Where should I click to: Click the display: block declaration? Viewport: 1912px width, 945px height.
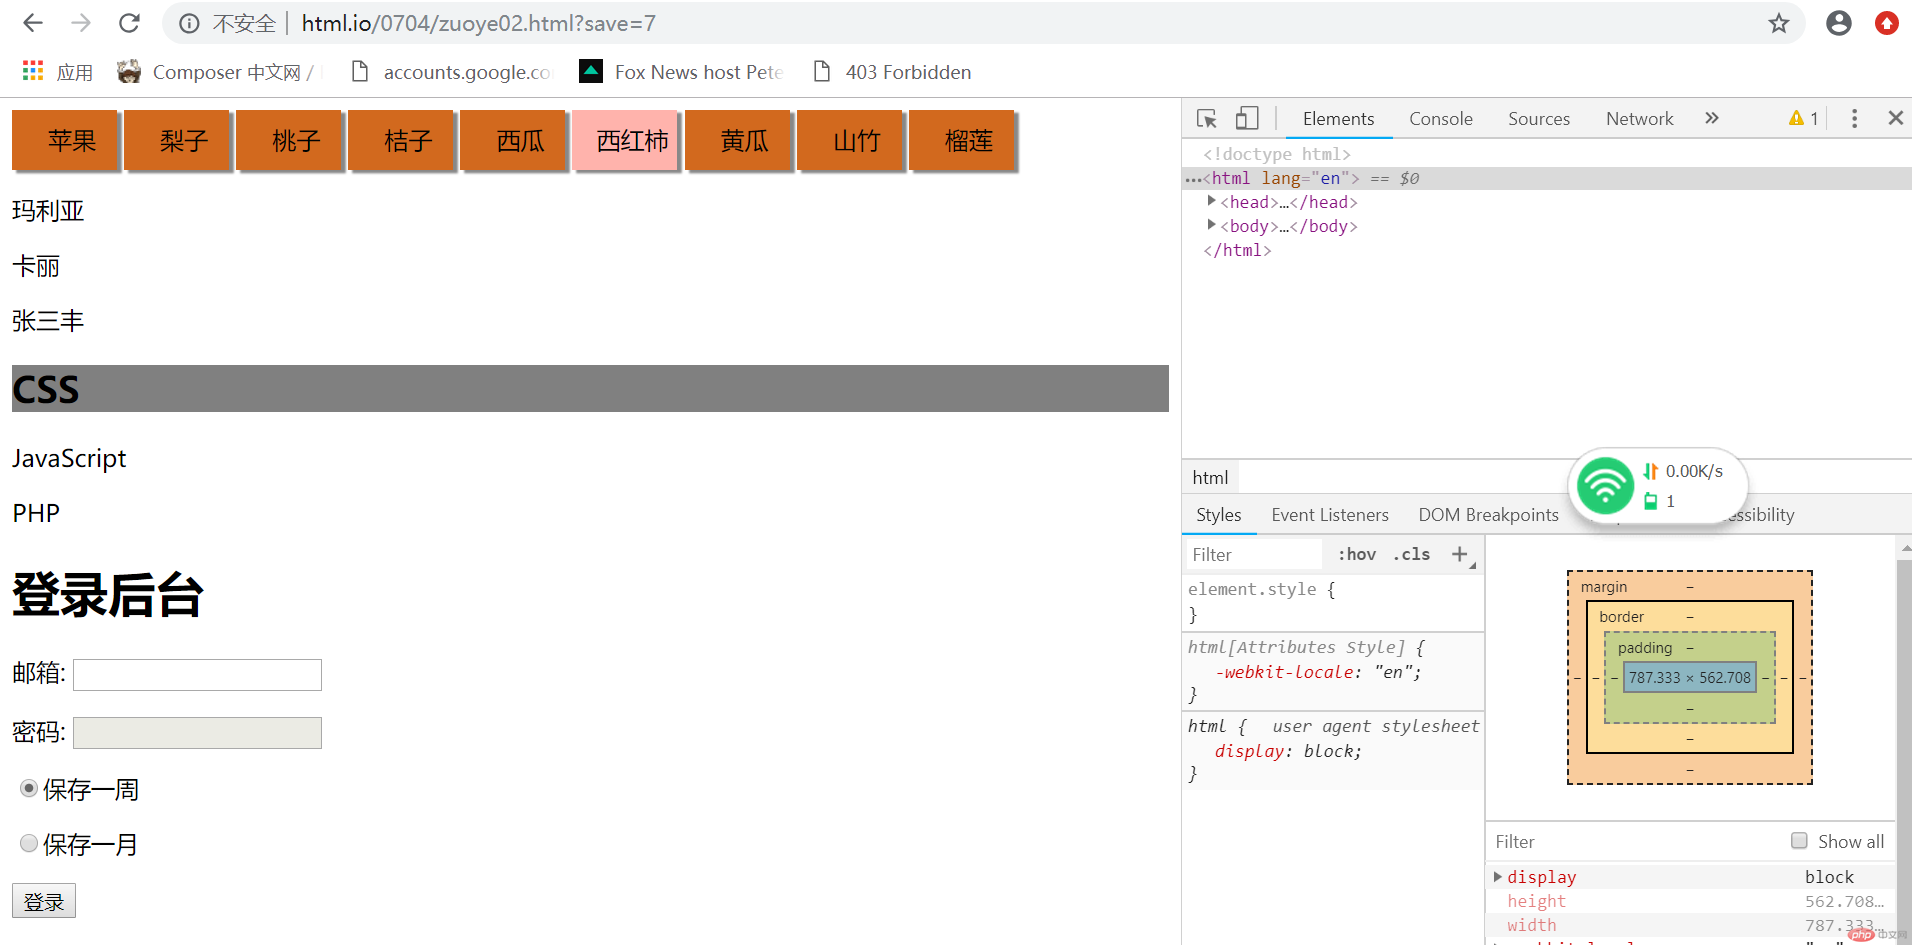(1288, 751)
